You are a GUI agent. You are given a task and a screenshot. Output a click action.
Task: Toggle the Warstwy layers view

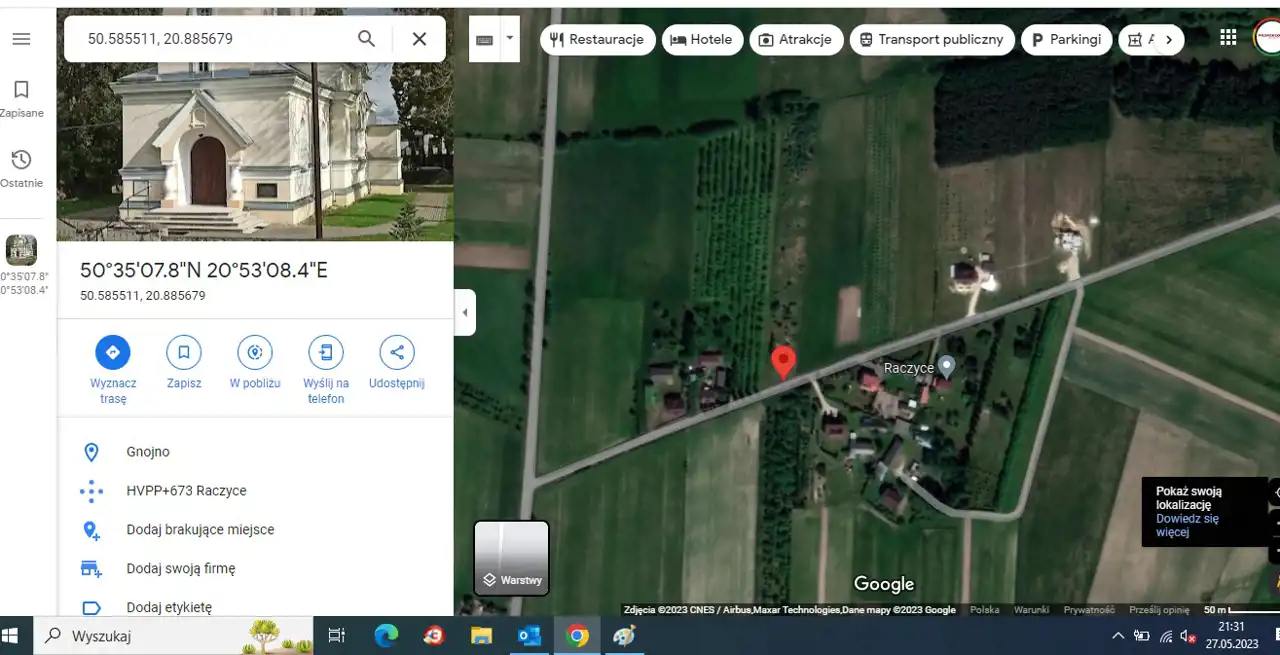click(511, 558)
